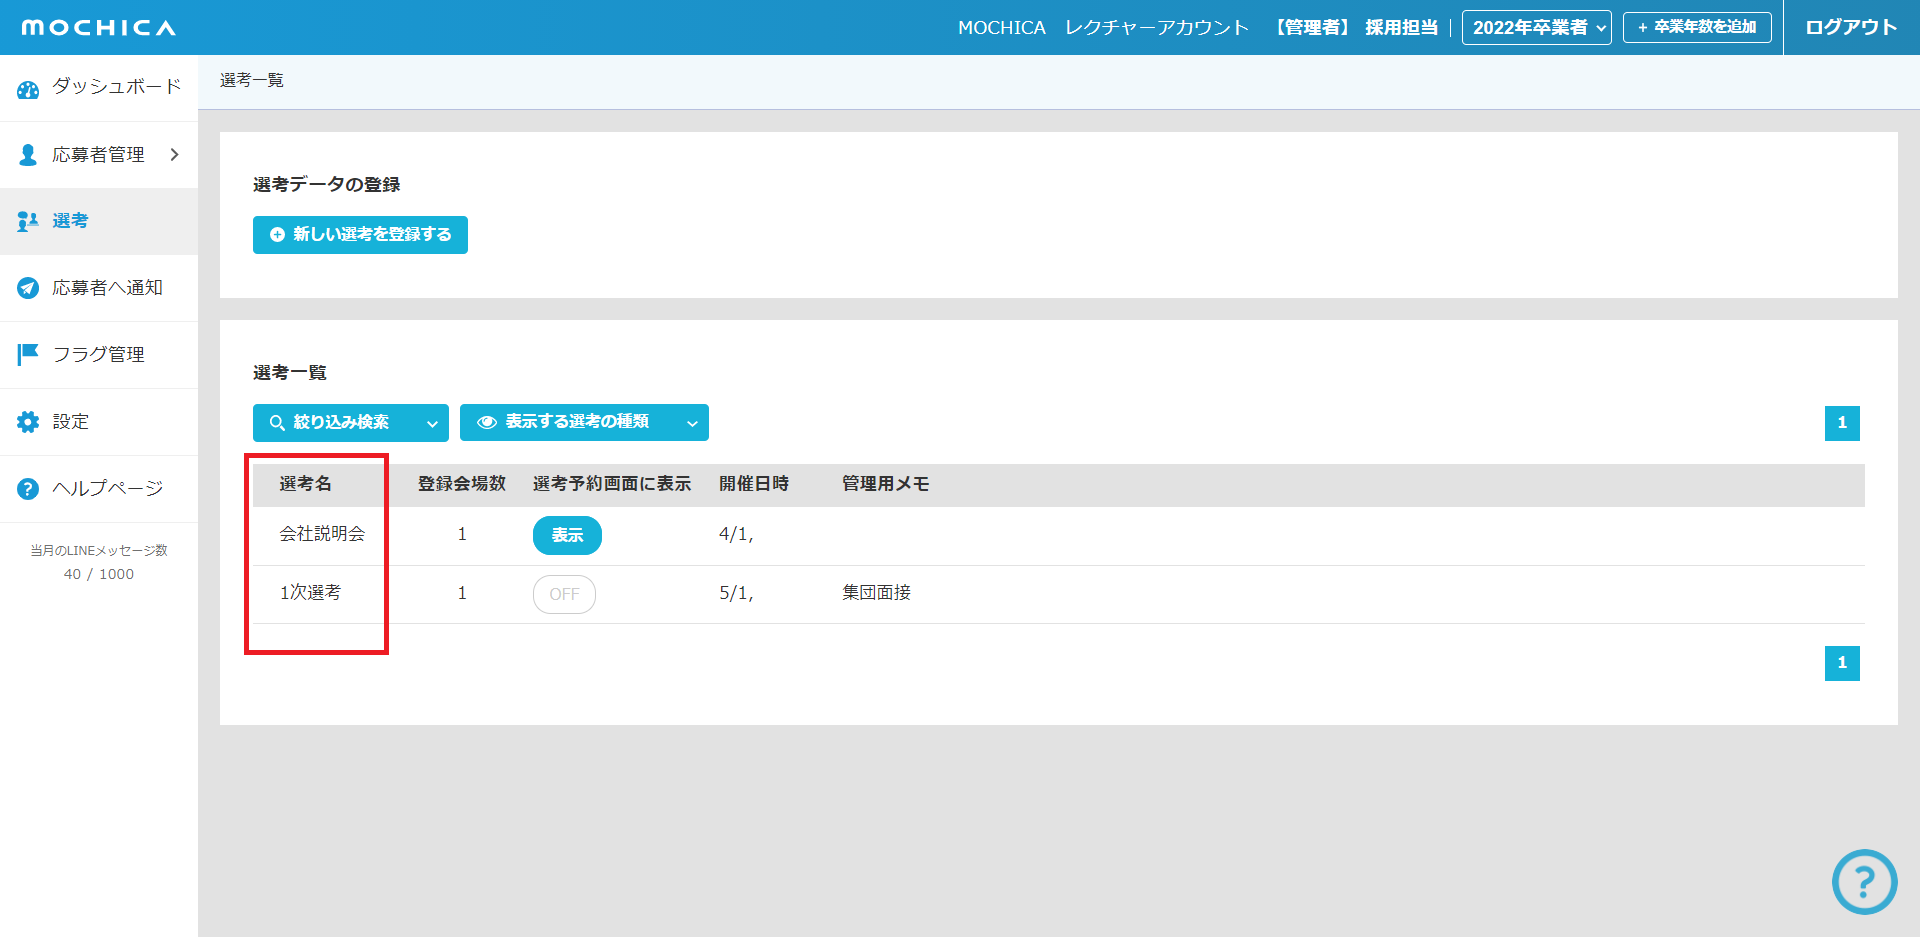This screenshot has height=937, width=1920.
Task: Open the 2022年卒業者 year selector
Action: point(1536,28)
